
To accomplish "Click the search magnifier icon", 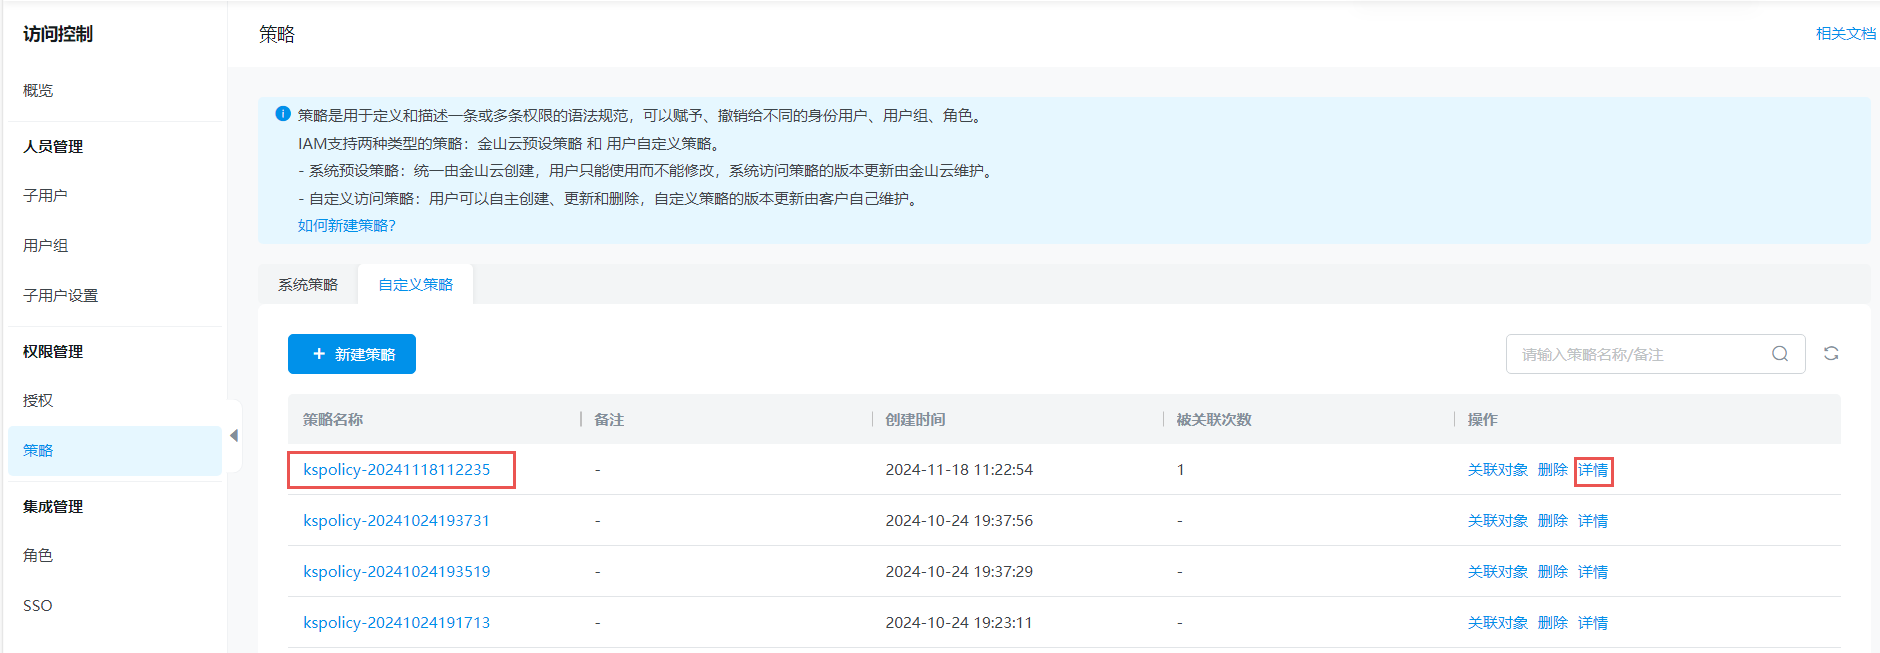I will pyautogui.click(x=1780, y=354).
